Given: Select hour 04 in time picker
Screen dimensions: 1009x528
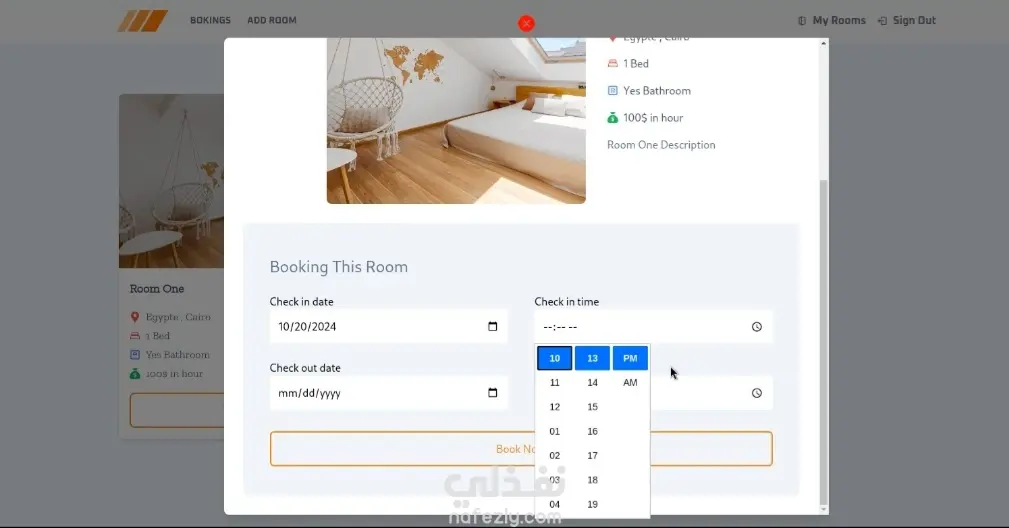Looking at the screenshot, I should coord(555,504).
